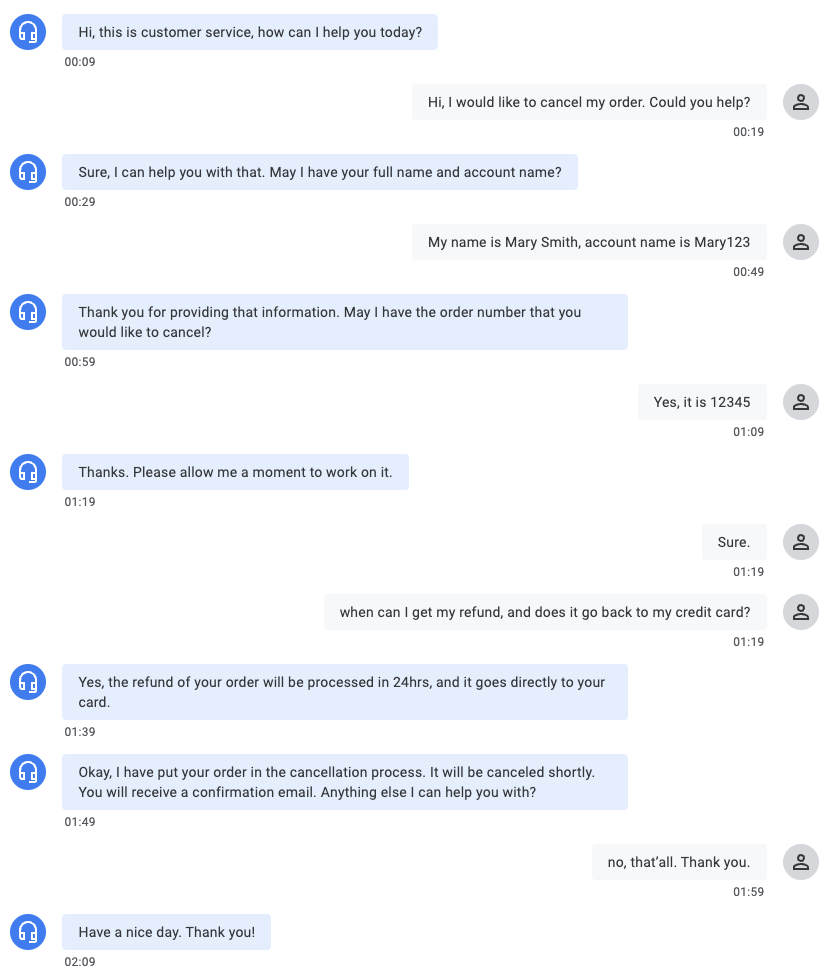829x973 pixels.
Task: Click the 'Have a nice day. Thank you!' bubble
Action: pos(166,932)
